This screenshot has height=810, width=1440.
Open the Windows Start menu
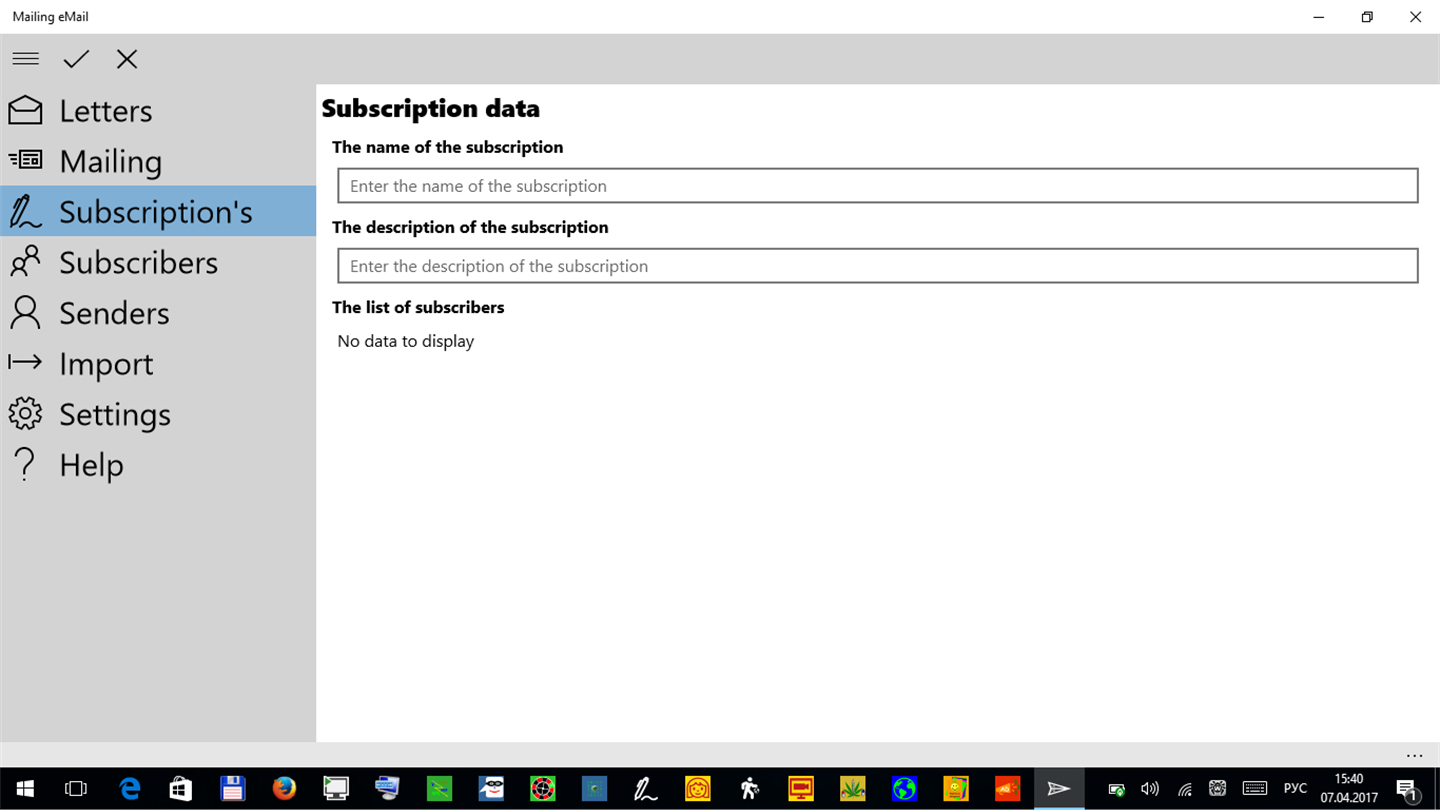(x=24, y=789)
